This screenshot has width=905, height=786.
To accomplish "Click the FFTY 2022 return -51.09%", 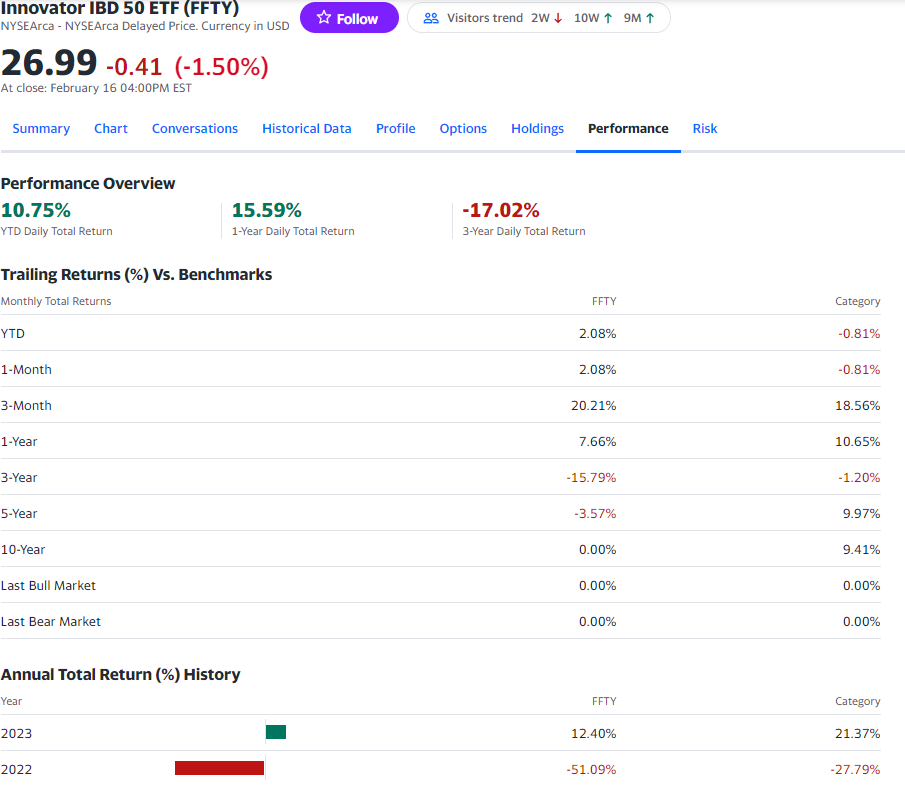I will [x=591, y=769].
